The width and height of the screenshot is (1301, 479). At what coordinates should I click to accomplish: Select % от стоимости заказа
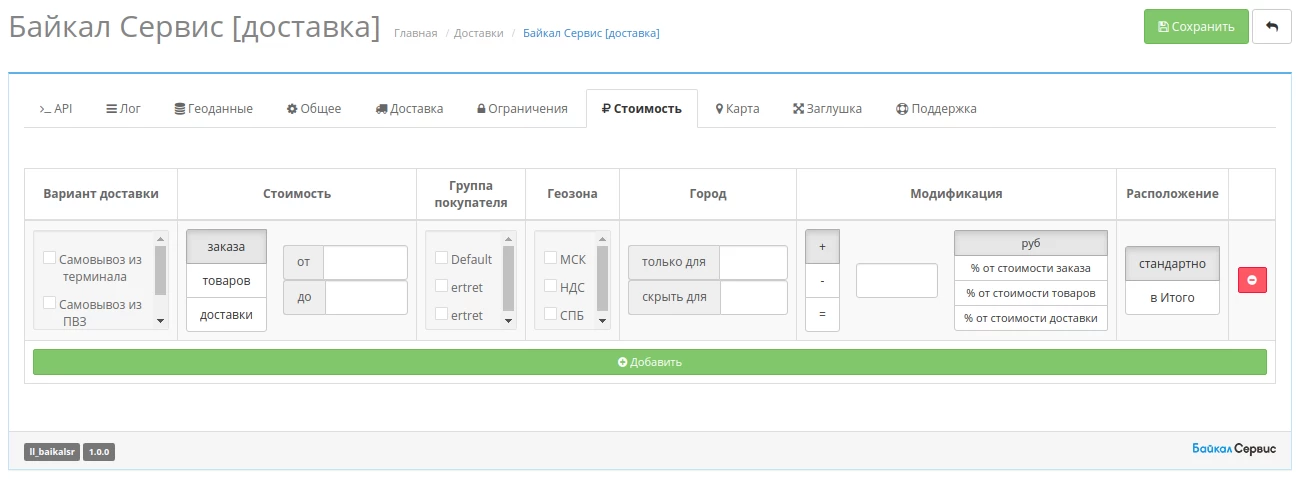[x=1031, y=268]
